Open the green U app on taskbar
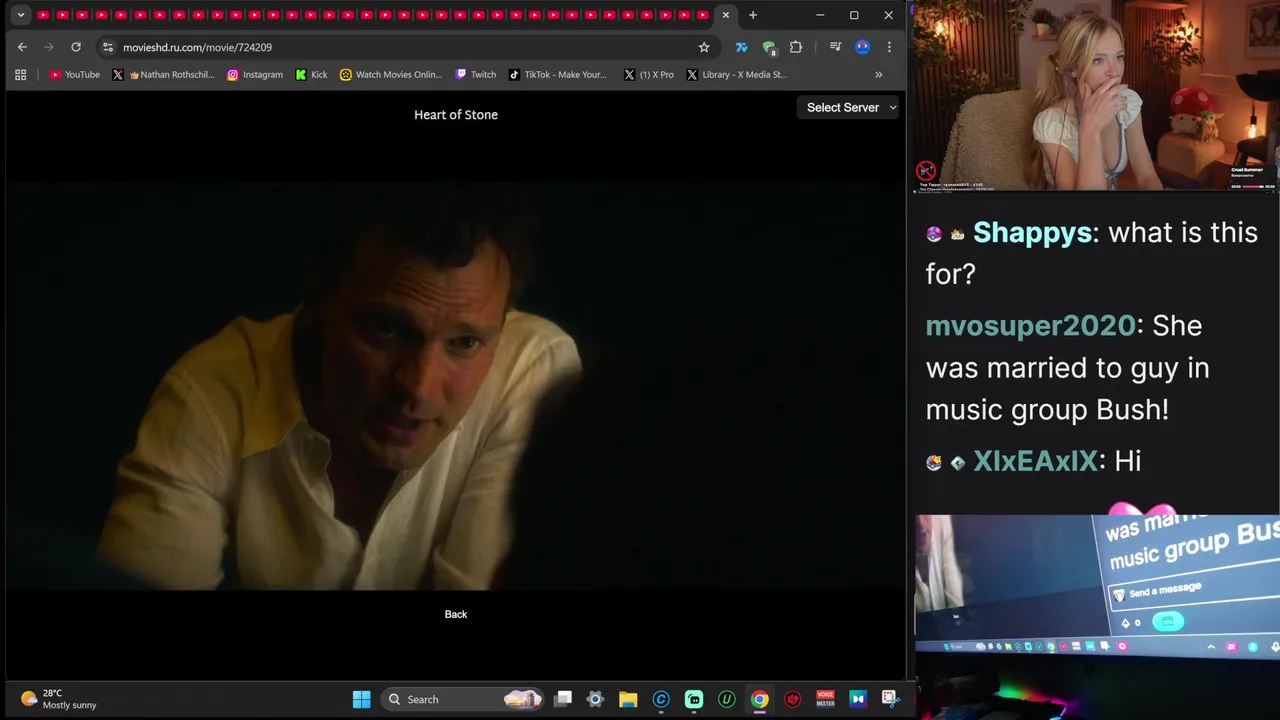 727,699
